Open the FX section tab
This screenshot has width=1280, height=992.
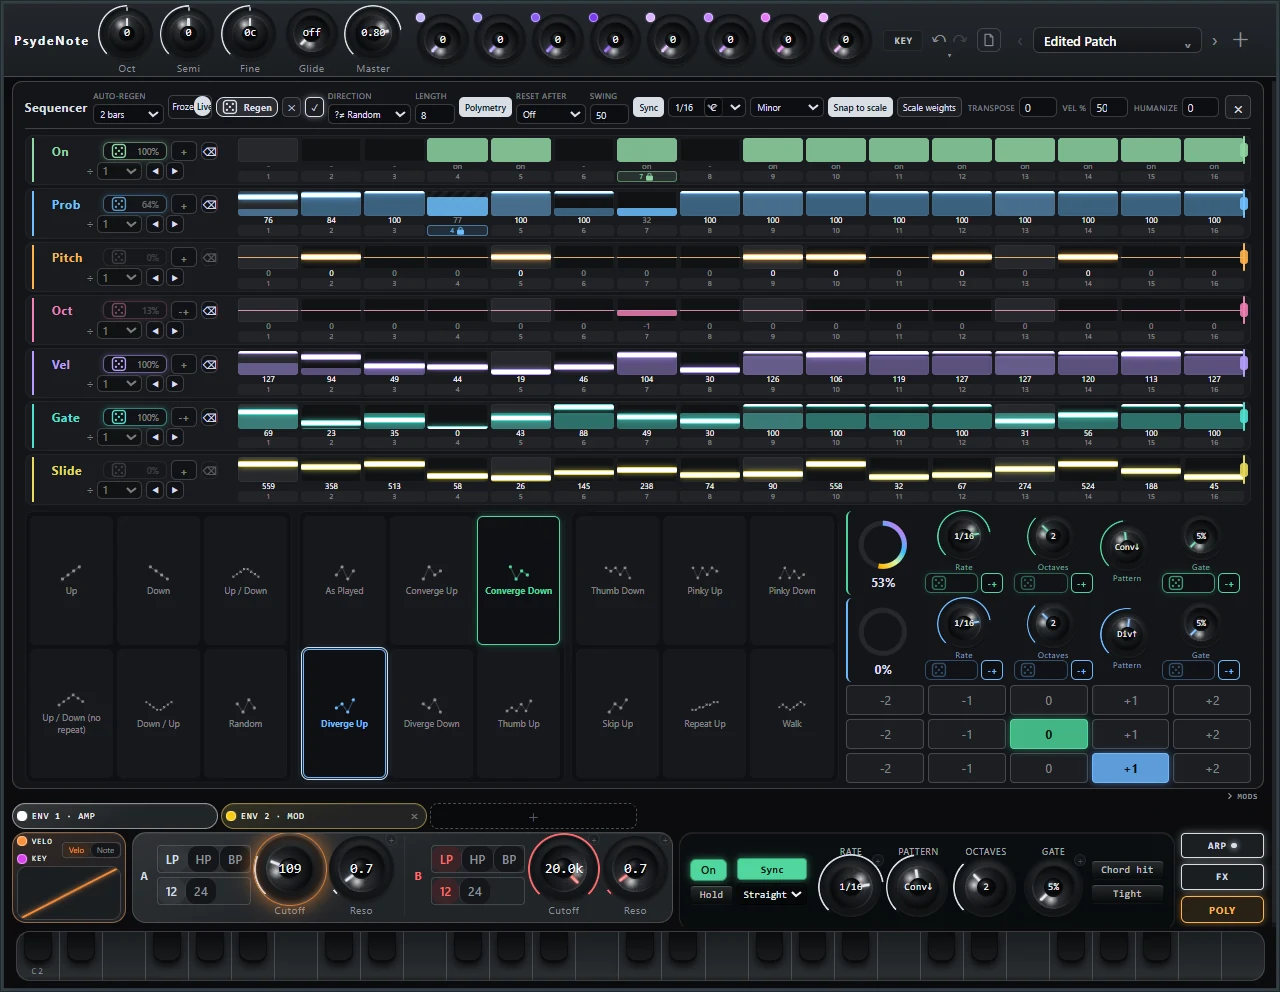pyautogui.click(x=1222, y=877)
